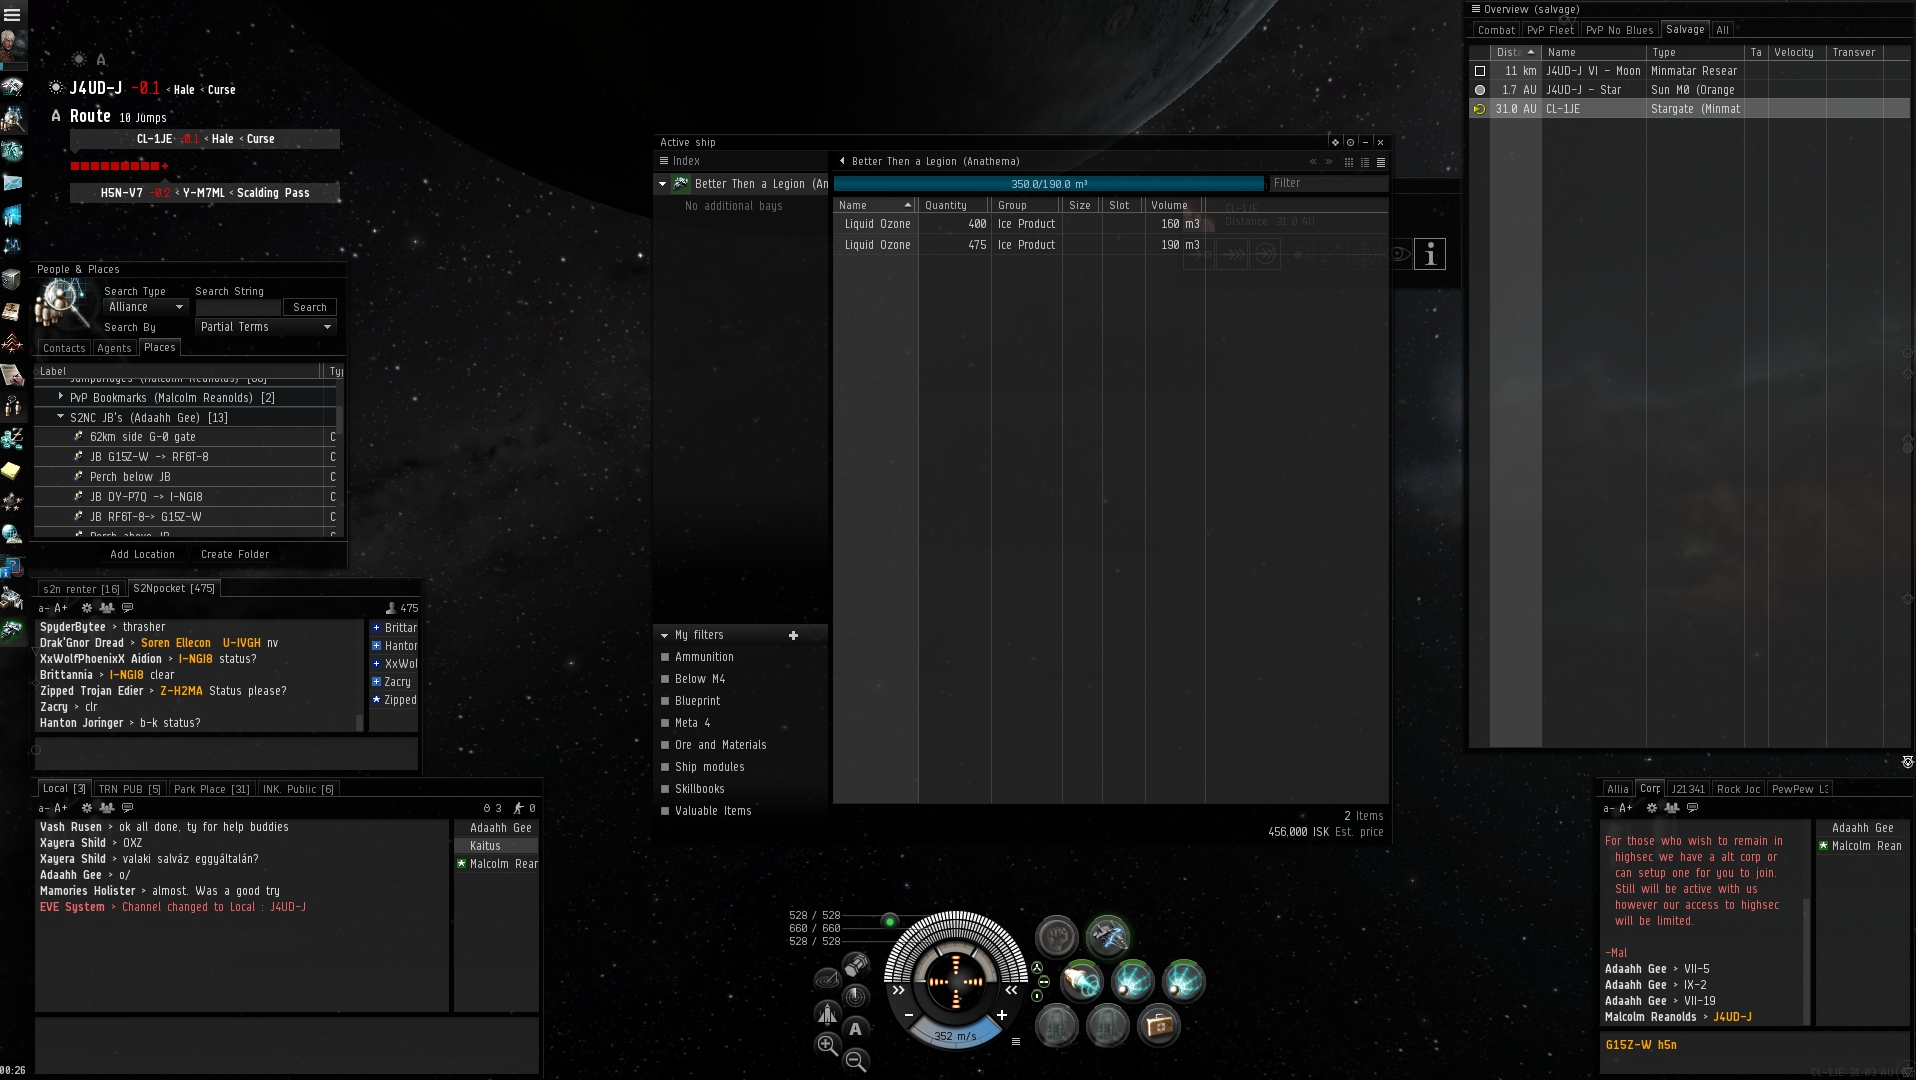
Task: Click the Create Folder button
Action: [235, 554]
